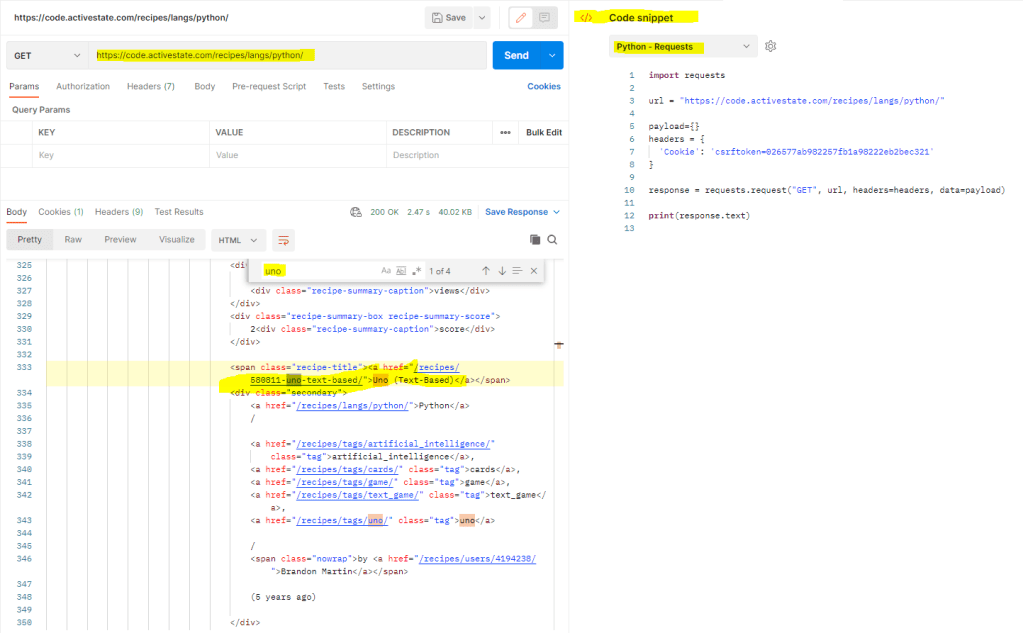Open the comments icon beside edit
Image resolution: width=1023 pixels, height=633 pixels.
click(545, 18)
